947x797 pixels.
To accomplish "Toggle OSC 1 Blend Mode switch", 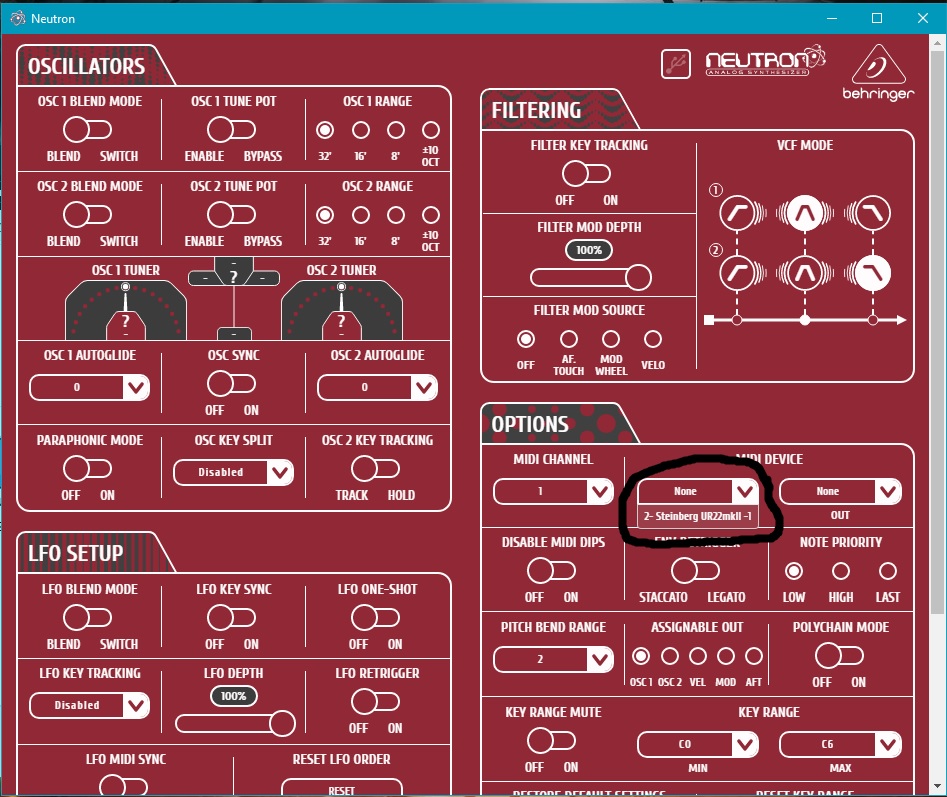I will 88,130.
